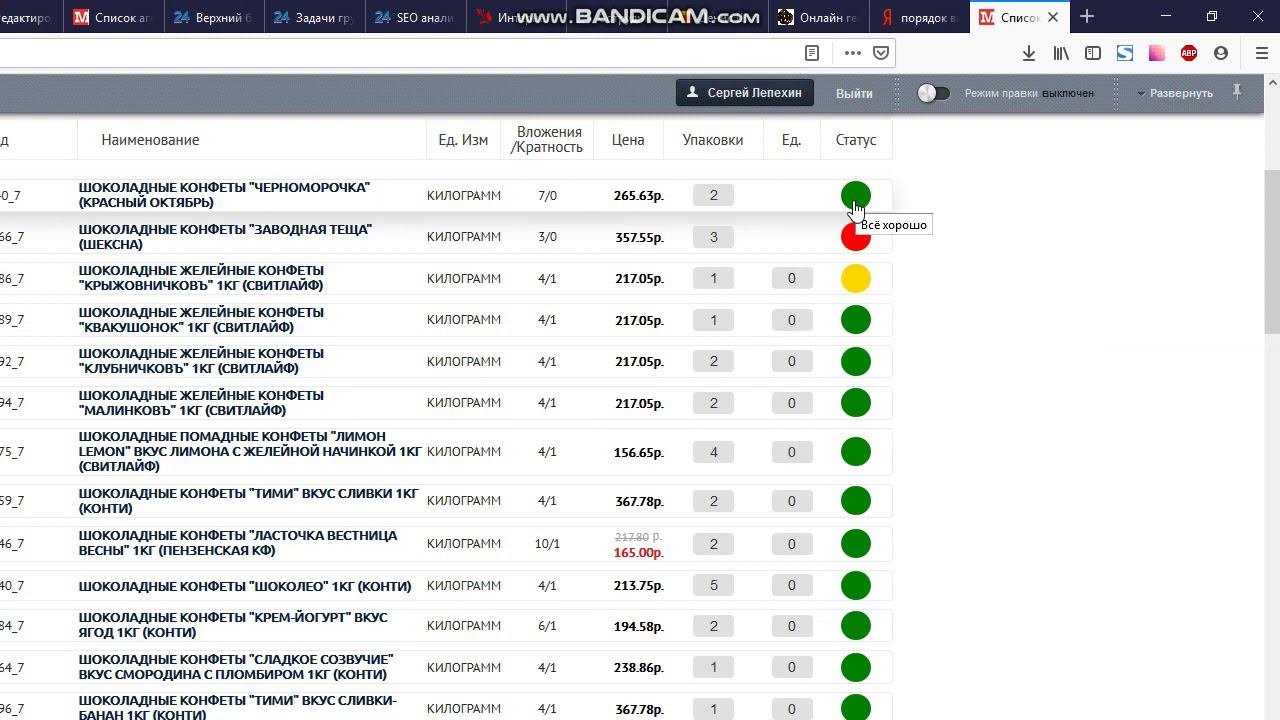Switch to the Yandex порядок tab
This screenshot has width=1280, height=720.
(x=918, y=17)
